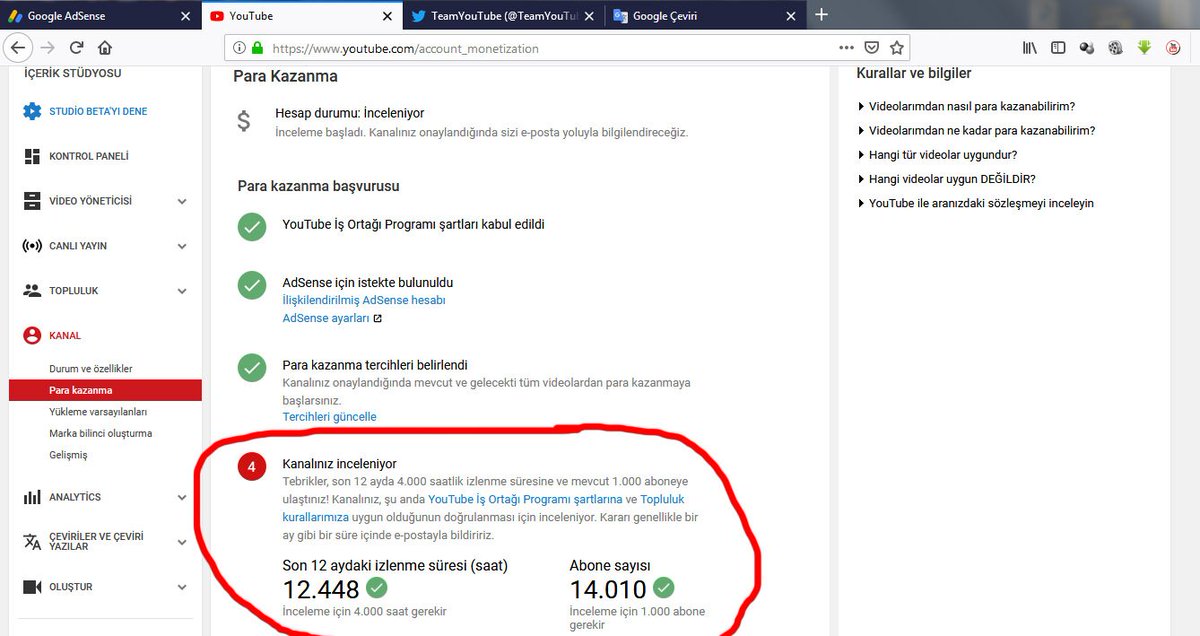Open Yükleme varsayılanları in sidebar
The width and height of the screenshot is (1200, 636).
[98, 412]
